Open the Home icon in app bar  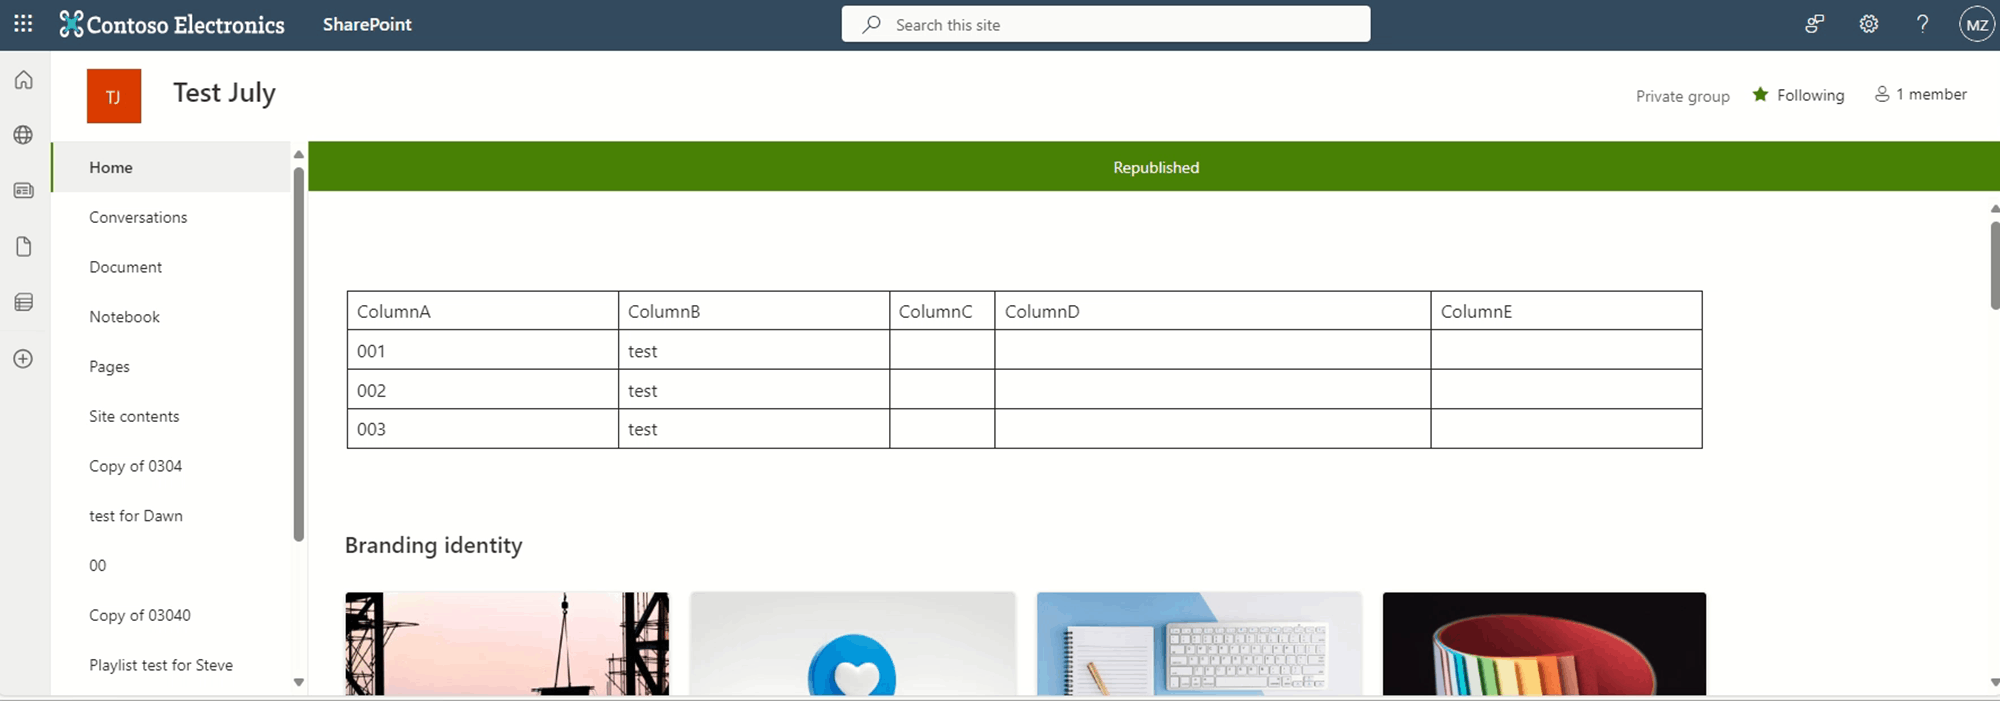click(x=24, y=80)
